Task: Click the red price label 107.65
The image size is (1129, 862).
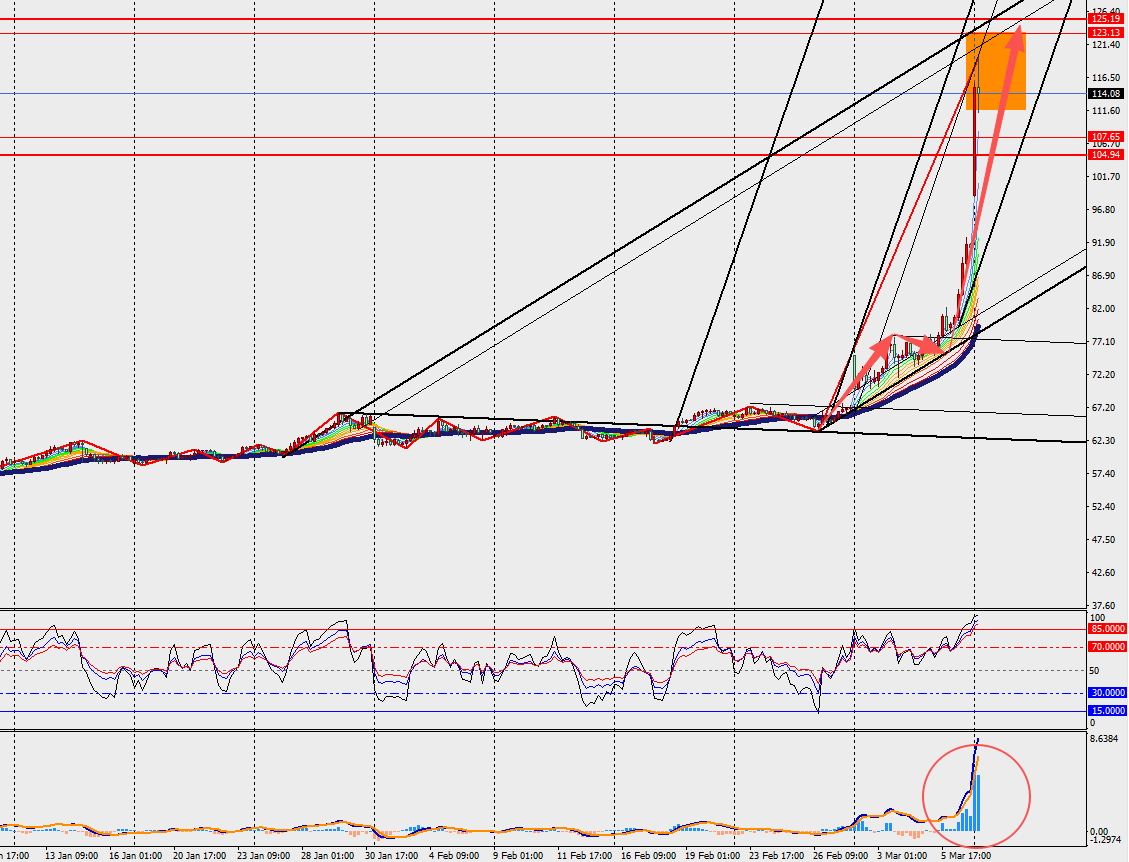Action: click(1106, 137)
